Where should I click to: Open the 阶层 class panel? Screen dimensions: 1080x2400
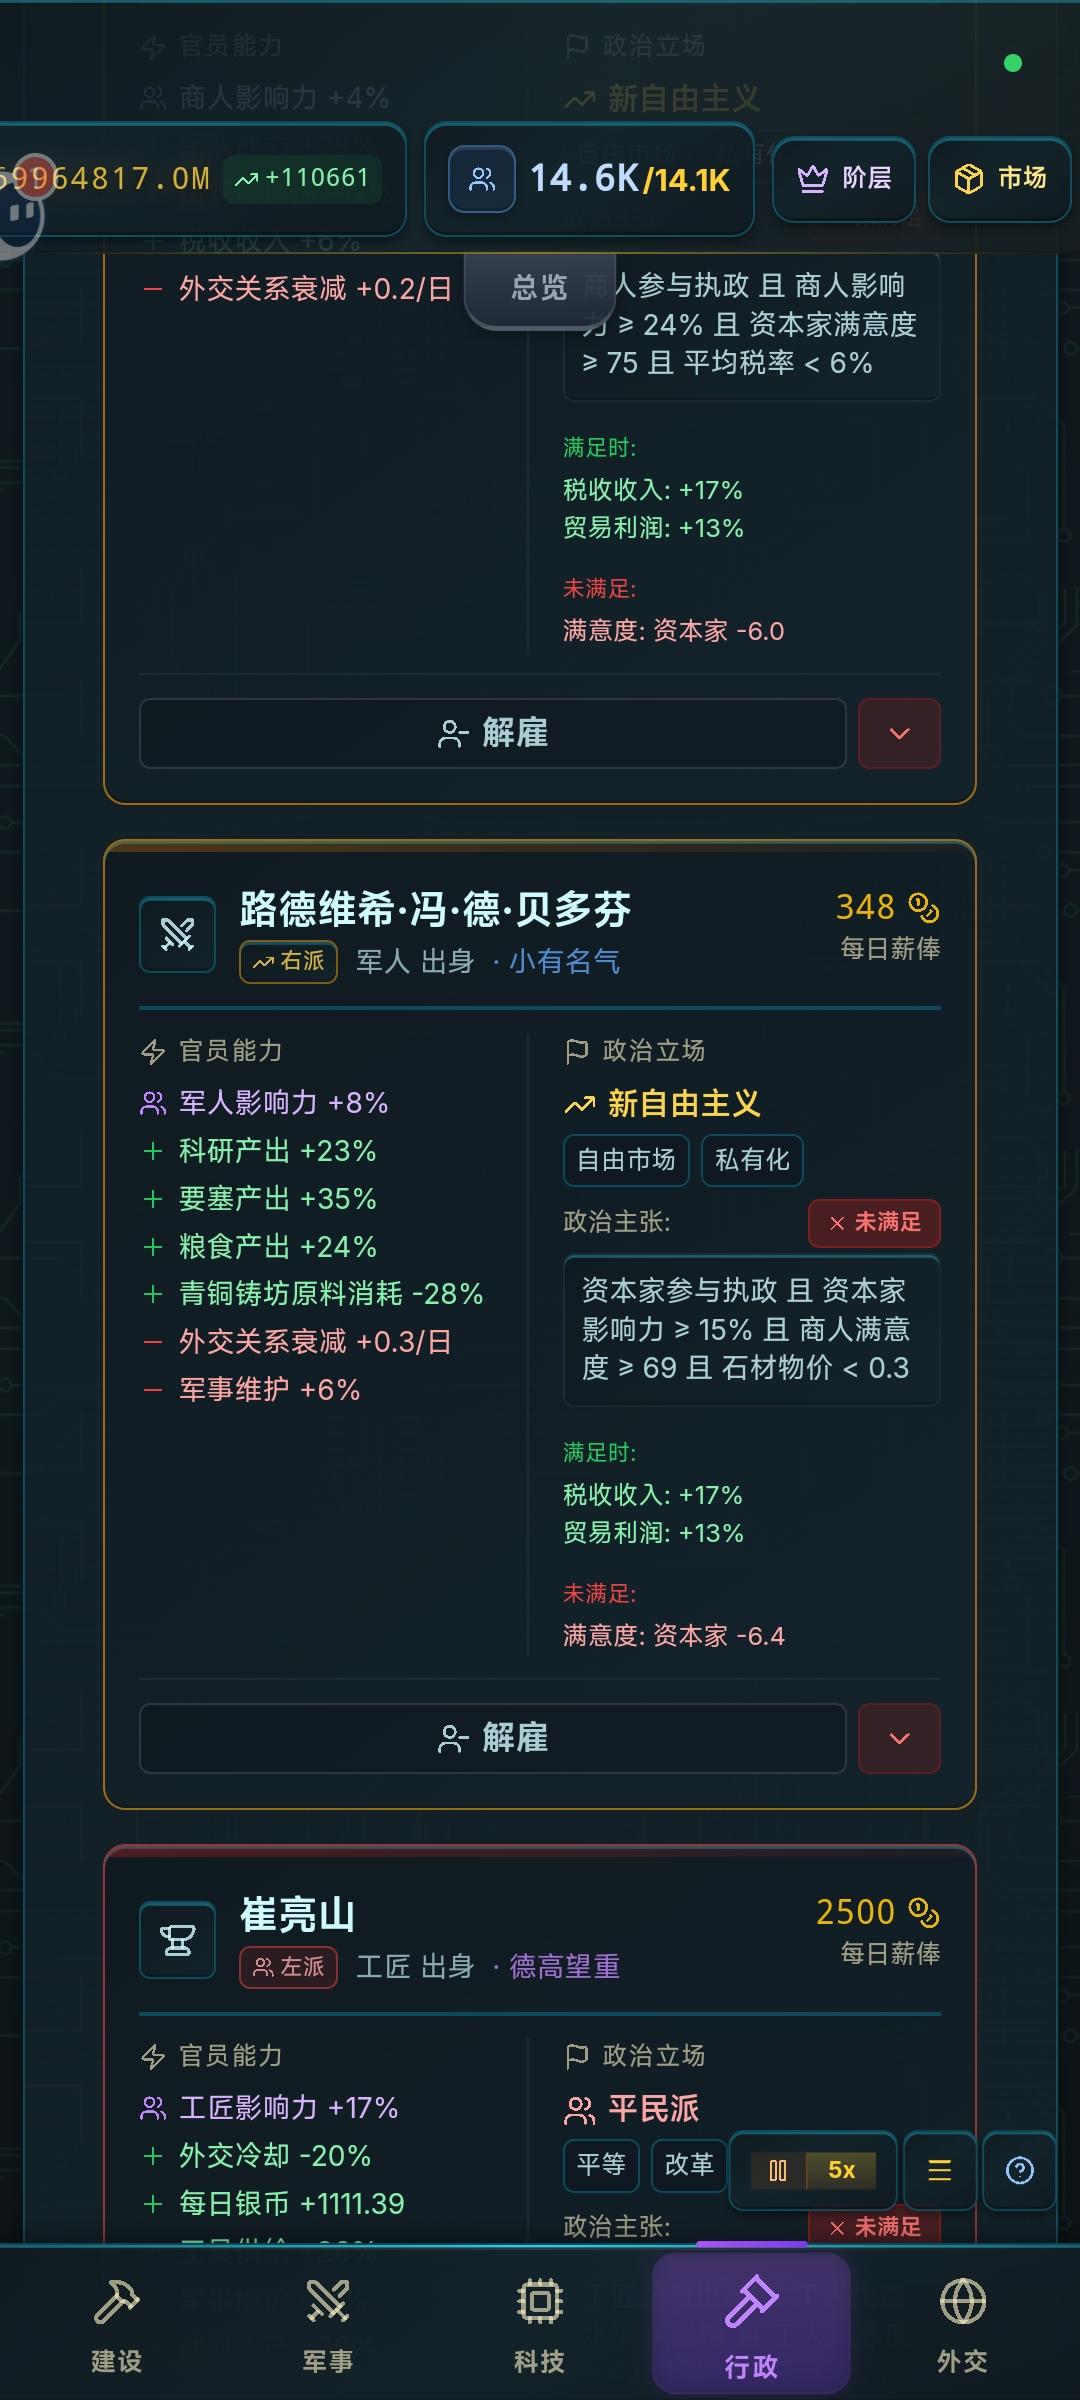[x=844, y=179]
